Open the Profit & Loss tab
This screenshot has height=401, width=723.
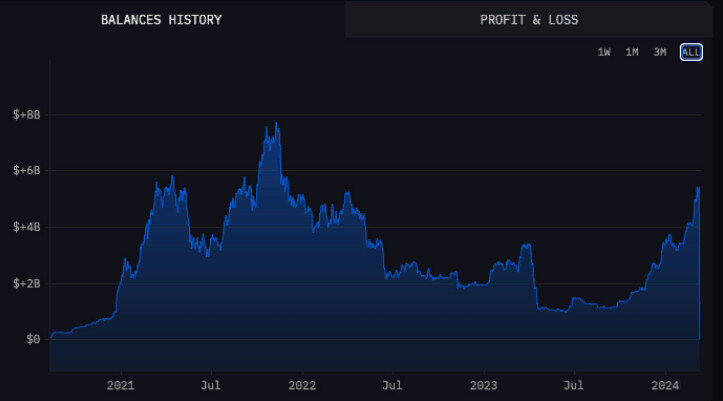(x=529, y=20)
